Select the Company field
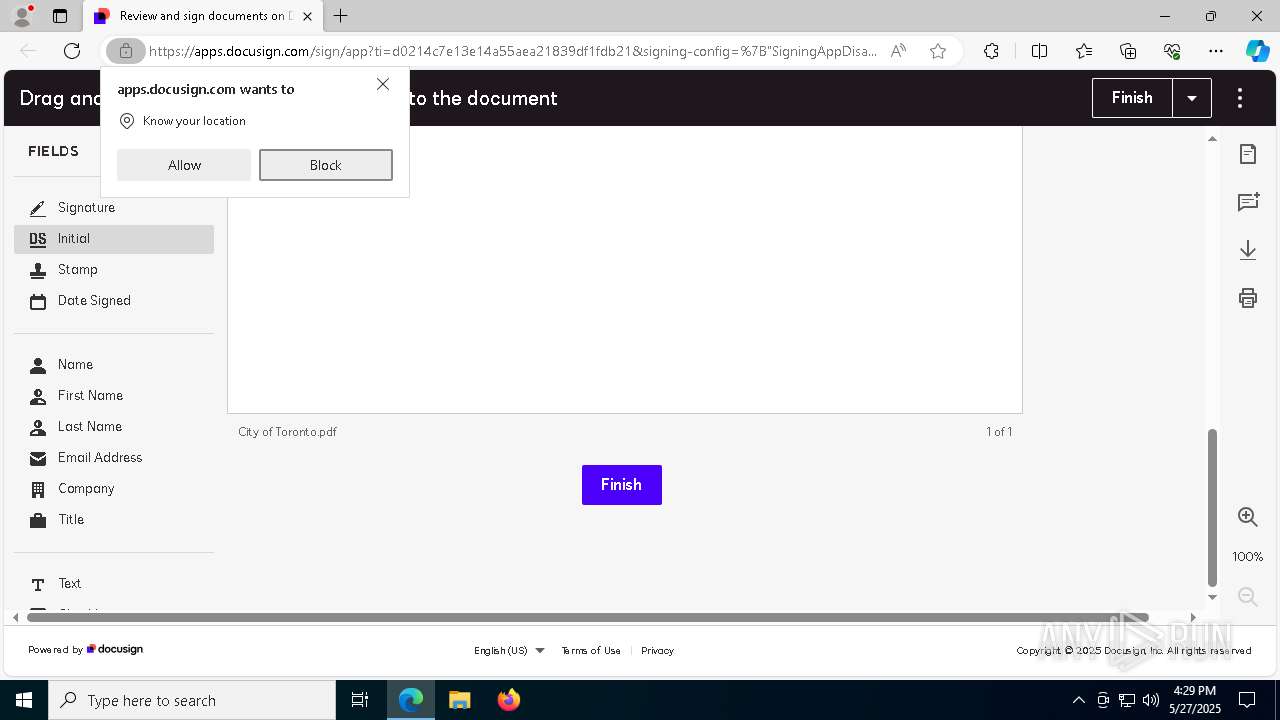Screen dimensions: 1280x720 coord(114,489)
